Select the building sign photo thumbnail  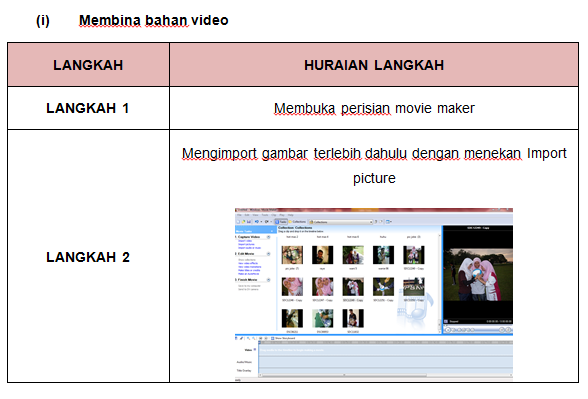click(414, 286)
